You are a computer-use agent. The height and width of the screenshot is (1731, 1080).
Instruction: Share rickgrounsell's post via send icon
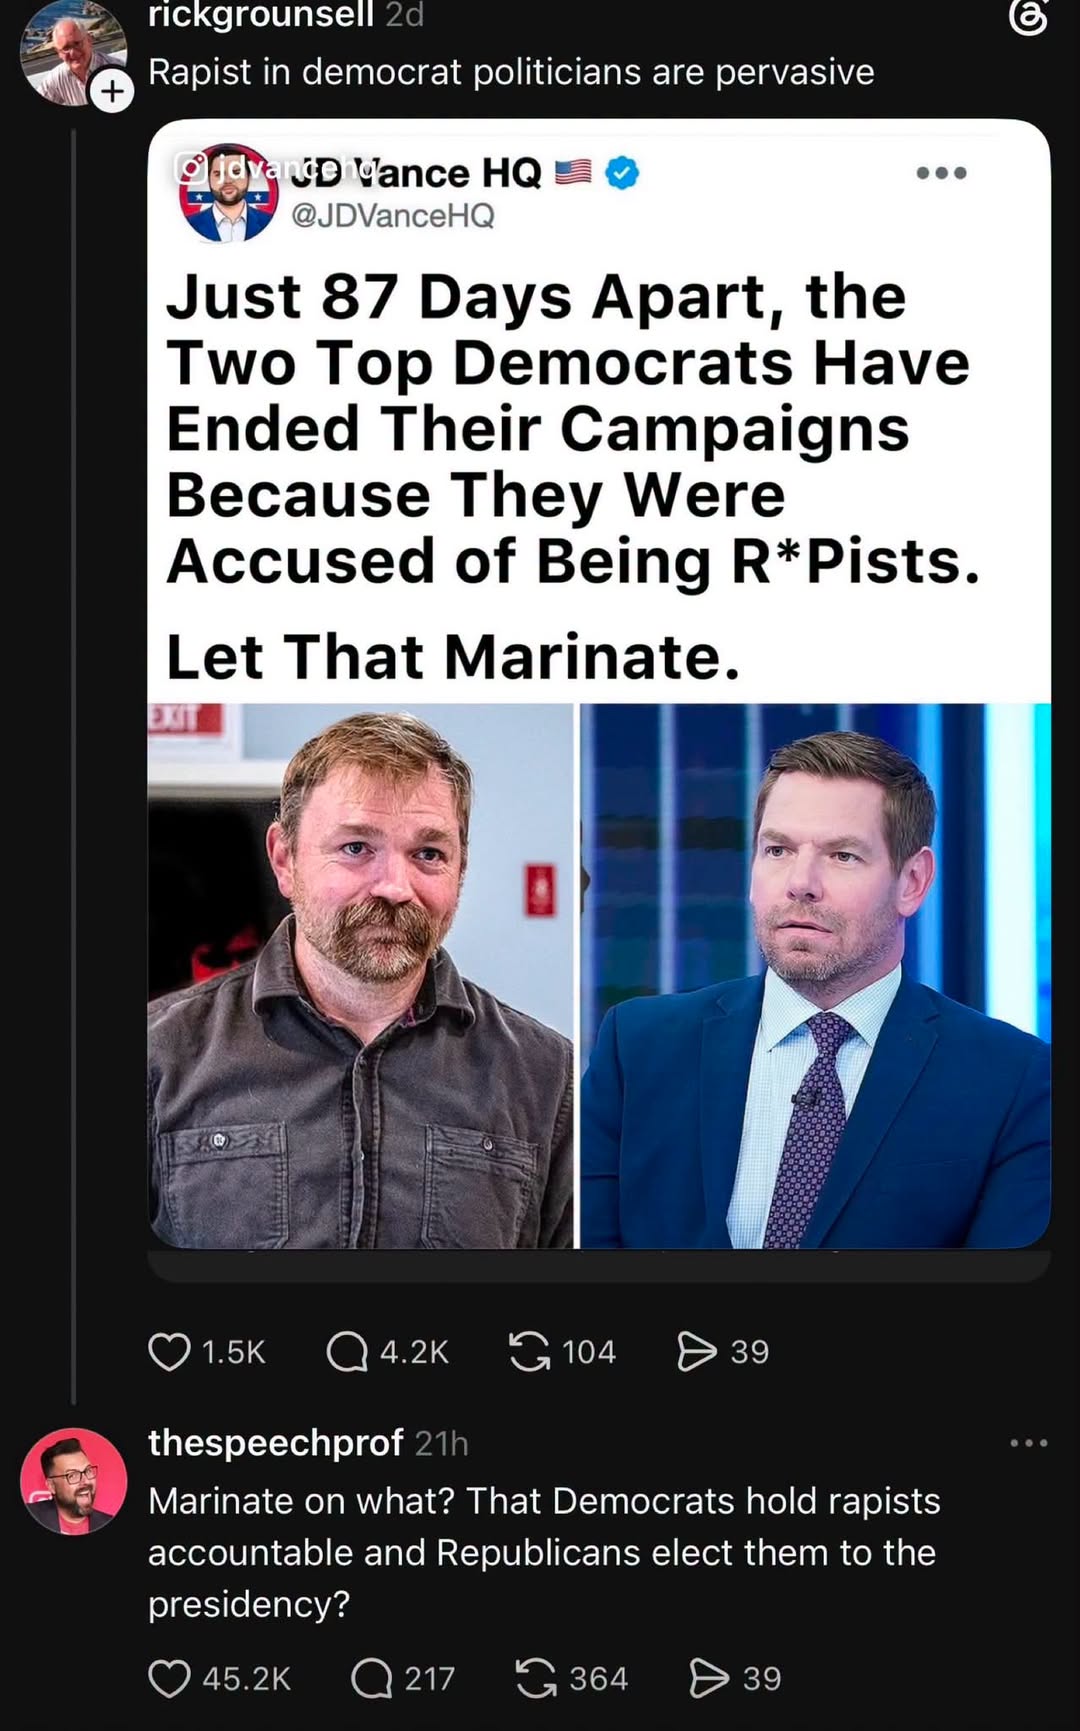[697, 1352]
